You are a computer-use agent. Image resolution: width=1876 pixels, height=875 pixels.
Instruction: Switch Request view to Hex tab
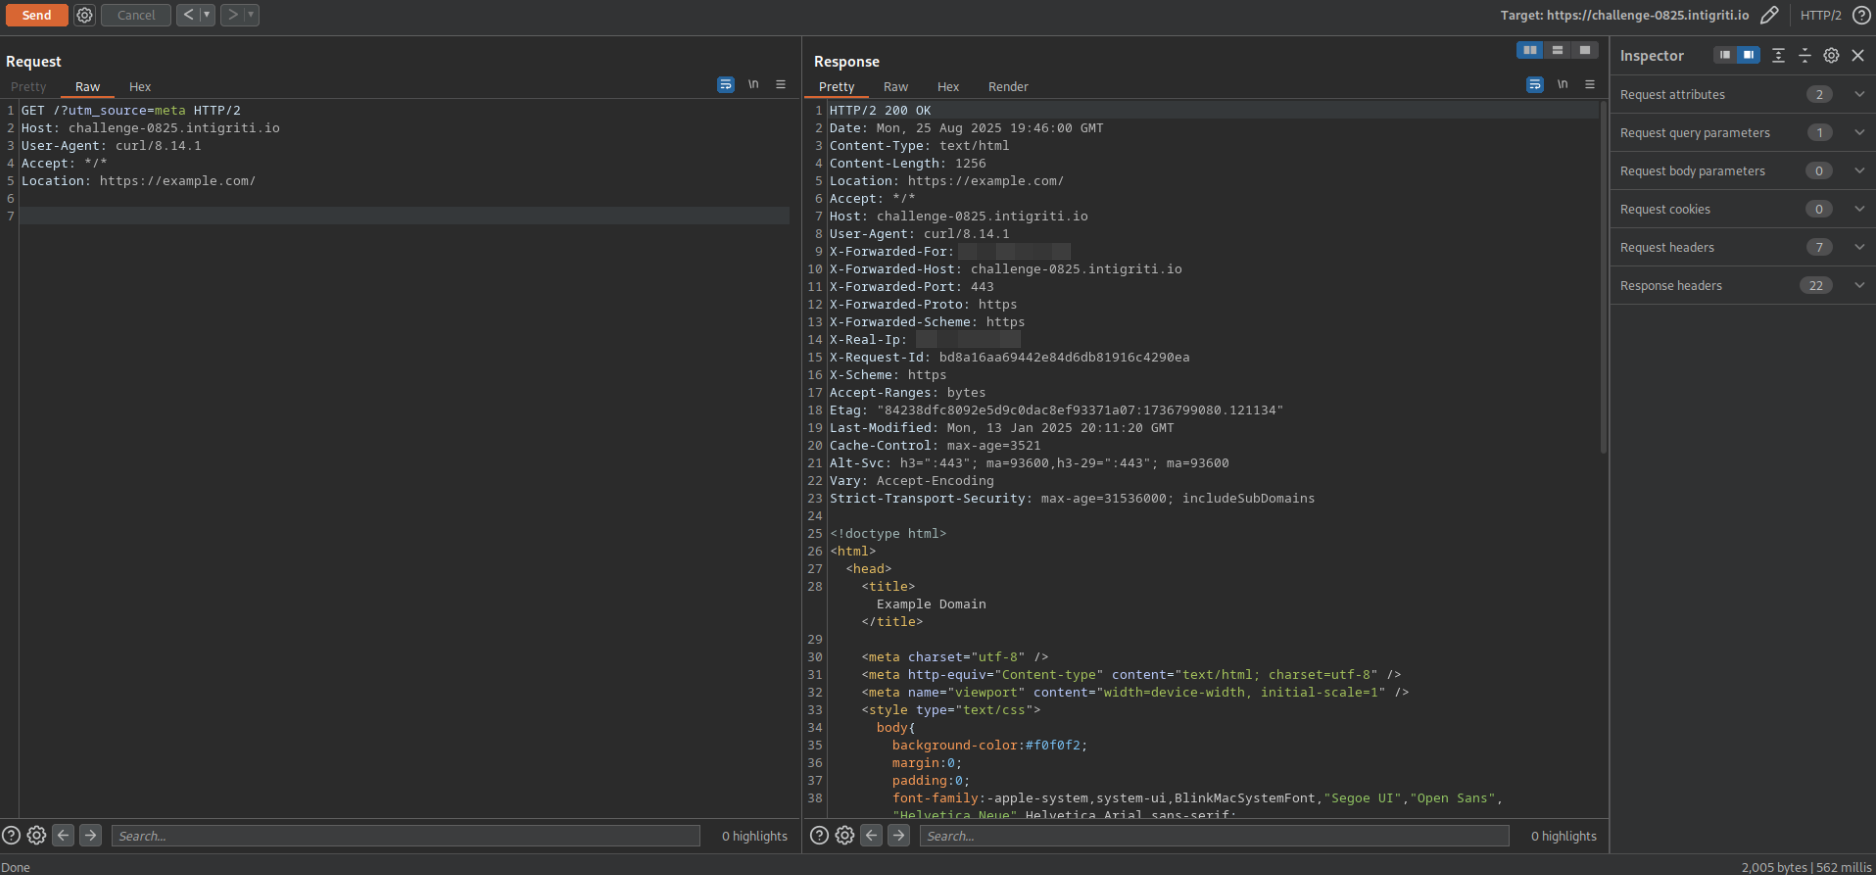click(140, 87)
